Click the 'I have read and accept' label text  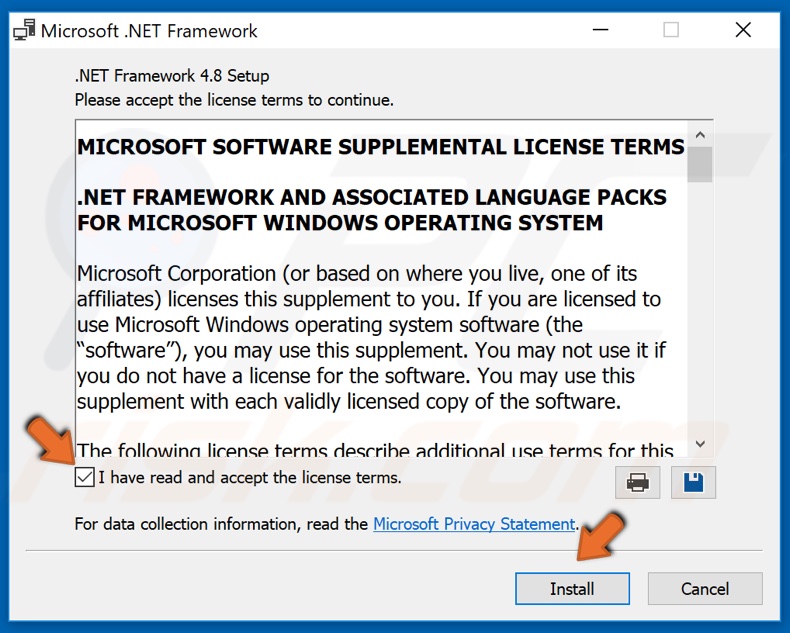(x=249, y=477)
